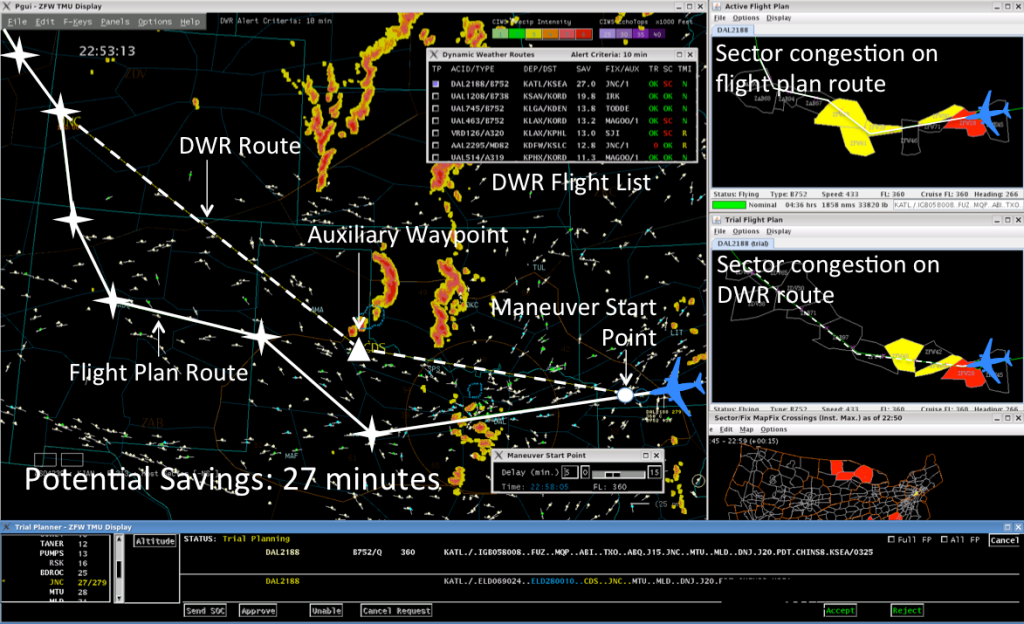Click the green Reject button
The width and height of the screenshot is (1024, 624).
pyautogui.click(x=907, y=611)
